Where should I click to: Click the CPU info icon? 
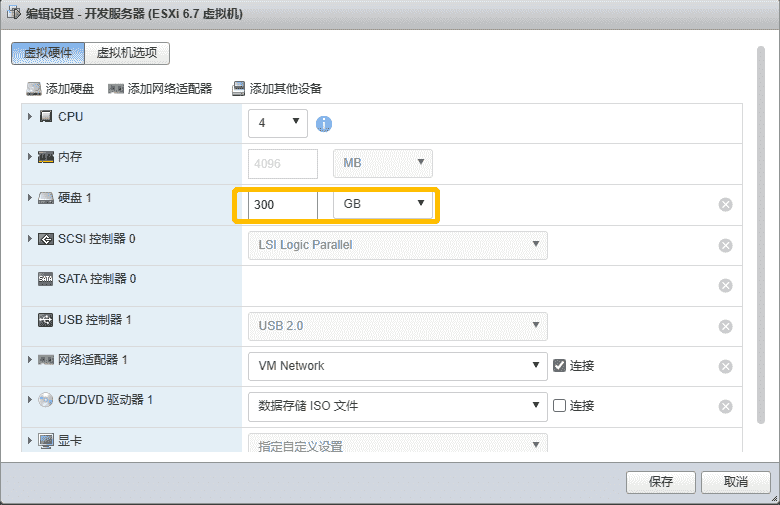pyautogui.click(x=324, y=124)
